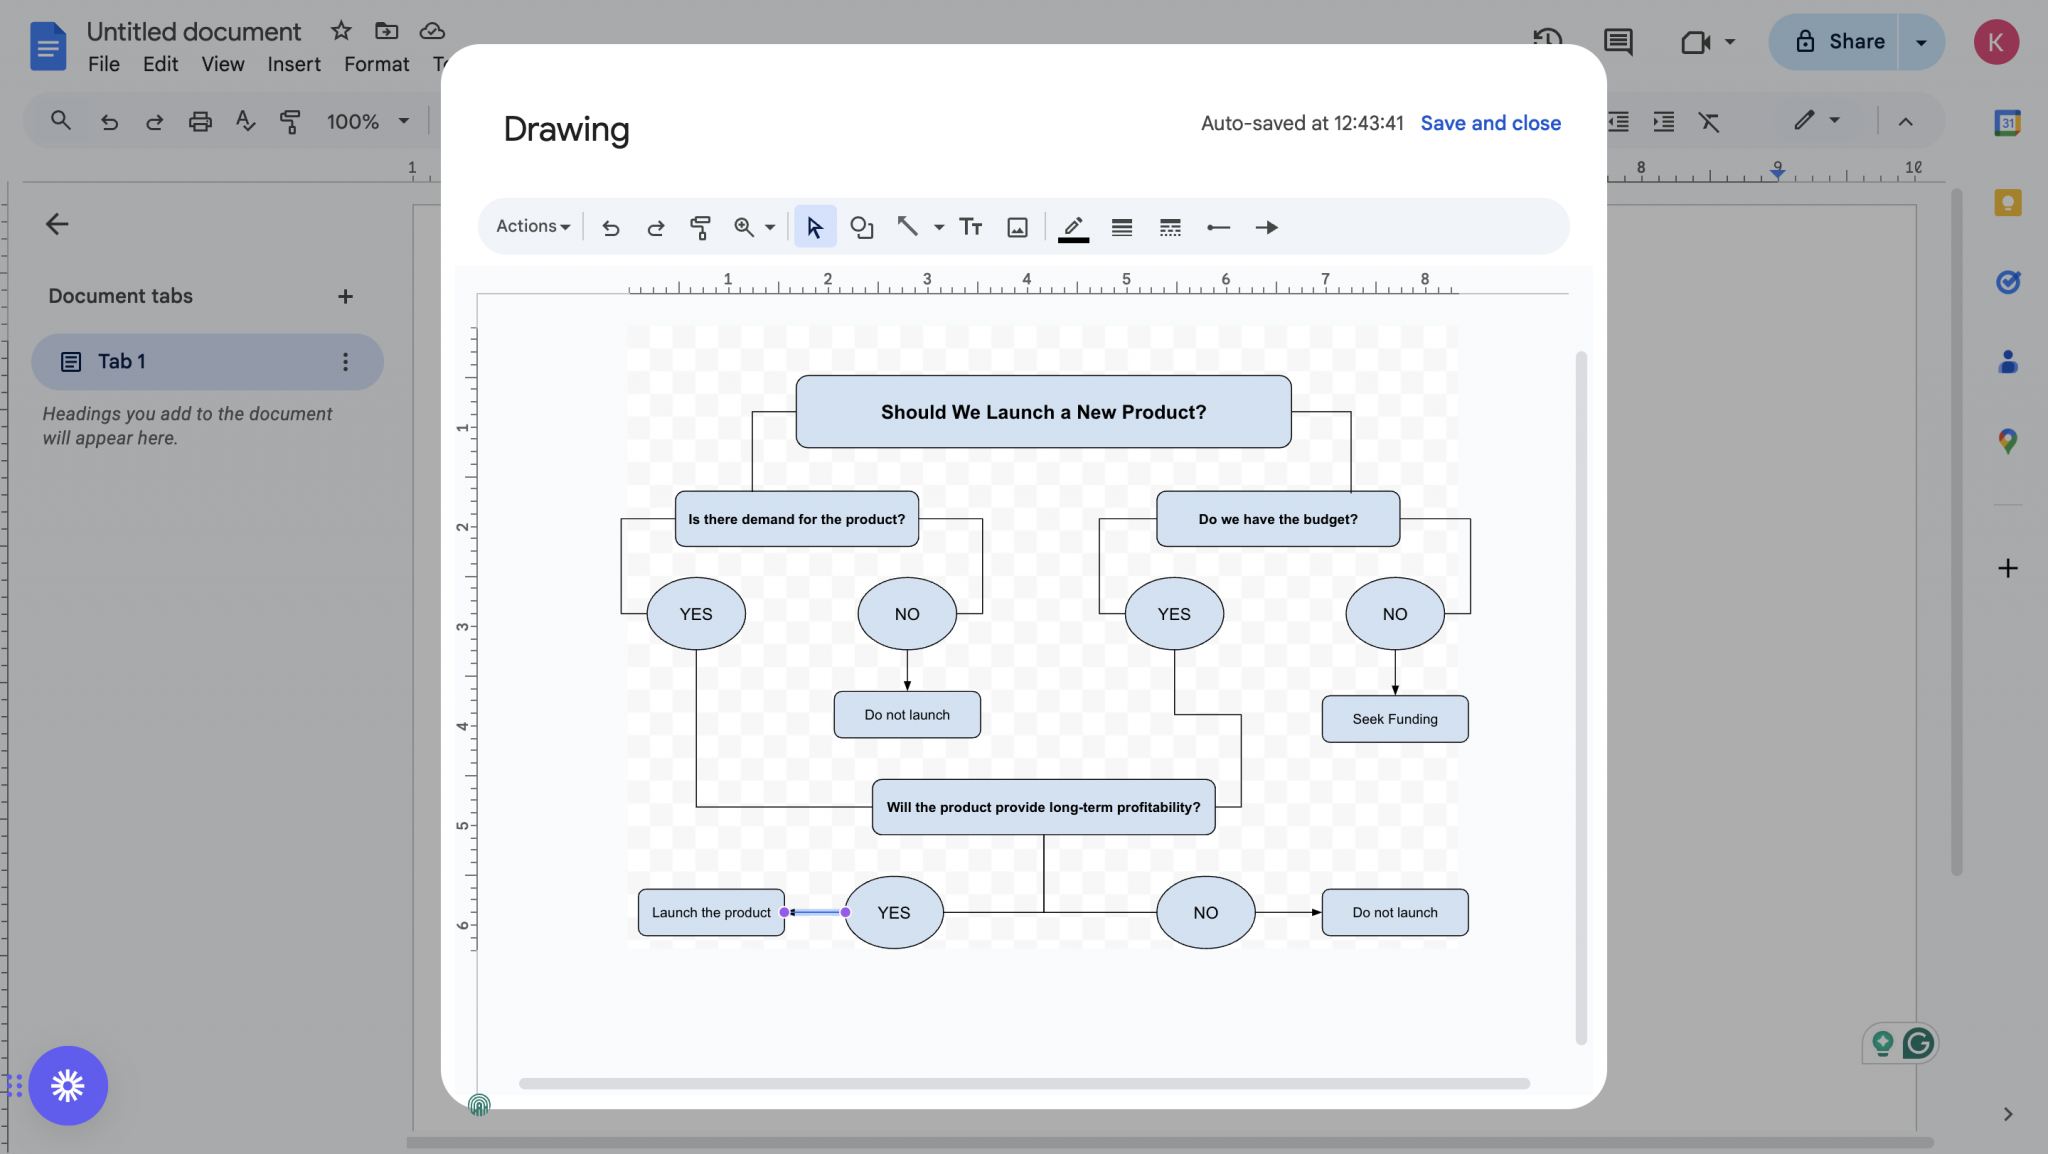Open Google Keep from the side panel
The image size is (2048, 1154).
point(2008,202)
